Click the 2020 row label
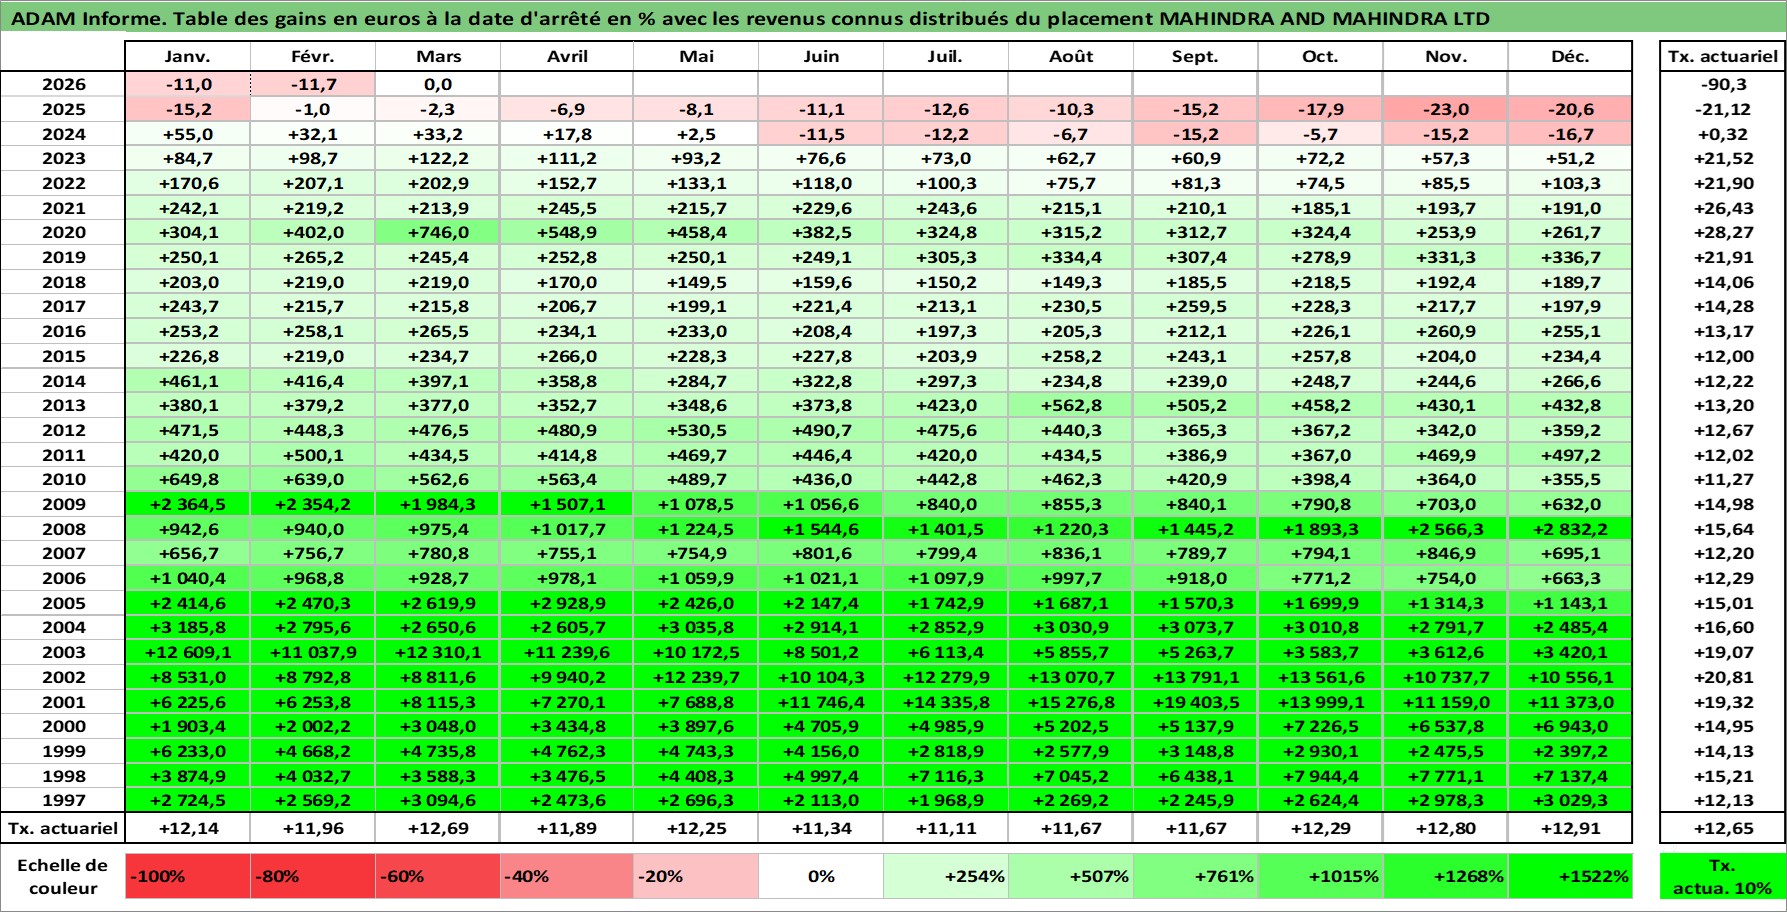This screenshot has height=912, width=1787. point(63,232)
